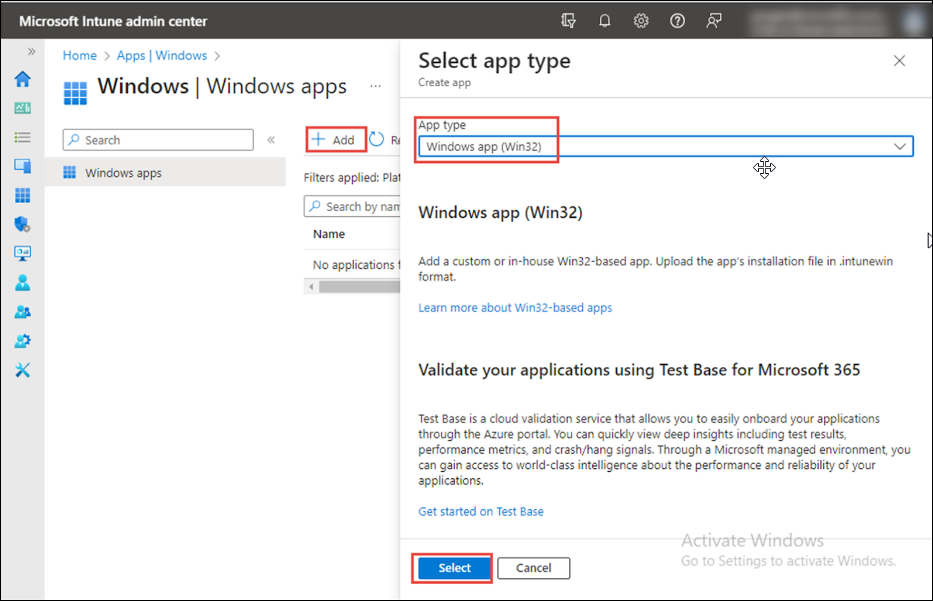The height and width of the screenshot is (601, 933).
Task: Open the help question mark icon
Action: 677,20
